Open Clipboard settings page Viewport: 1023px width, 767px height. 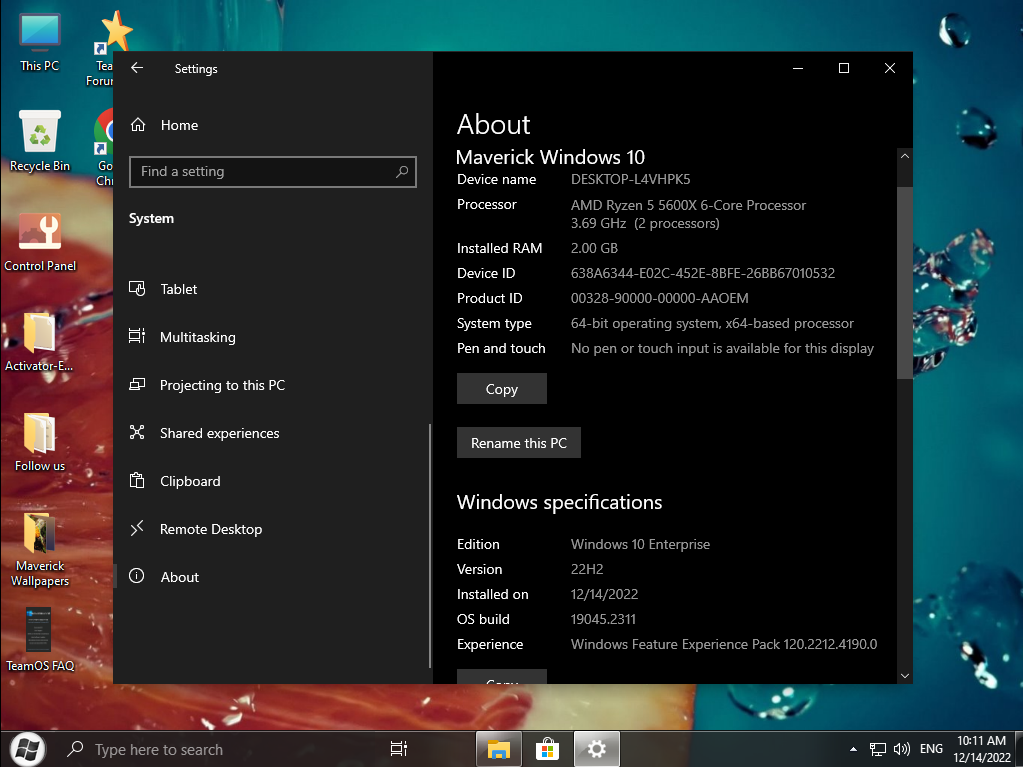coord(189,481)
